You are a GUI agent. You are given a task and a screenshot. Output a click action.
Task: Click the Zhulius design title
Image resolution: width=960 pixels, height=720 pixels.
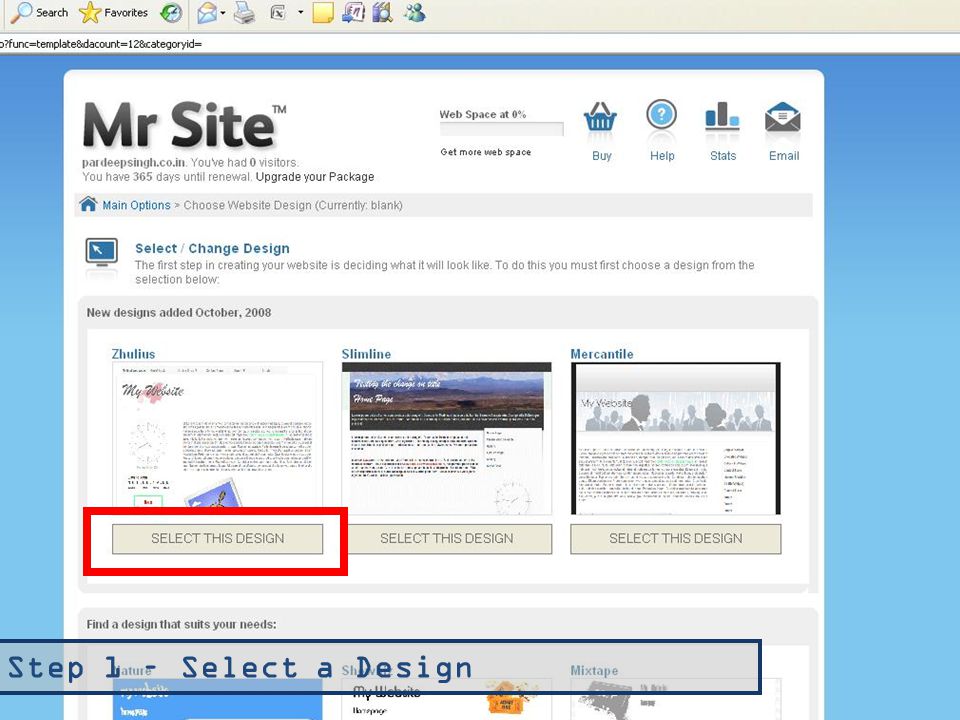pyautogui.click(x=133, y=354)
